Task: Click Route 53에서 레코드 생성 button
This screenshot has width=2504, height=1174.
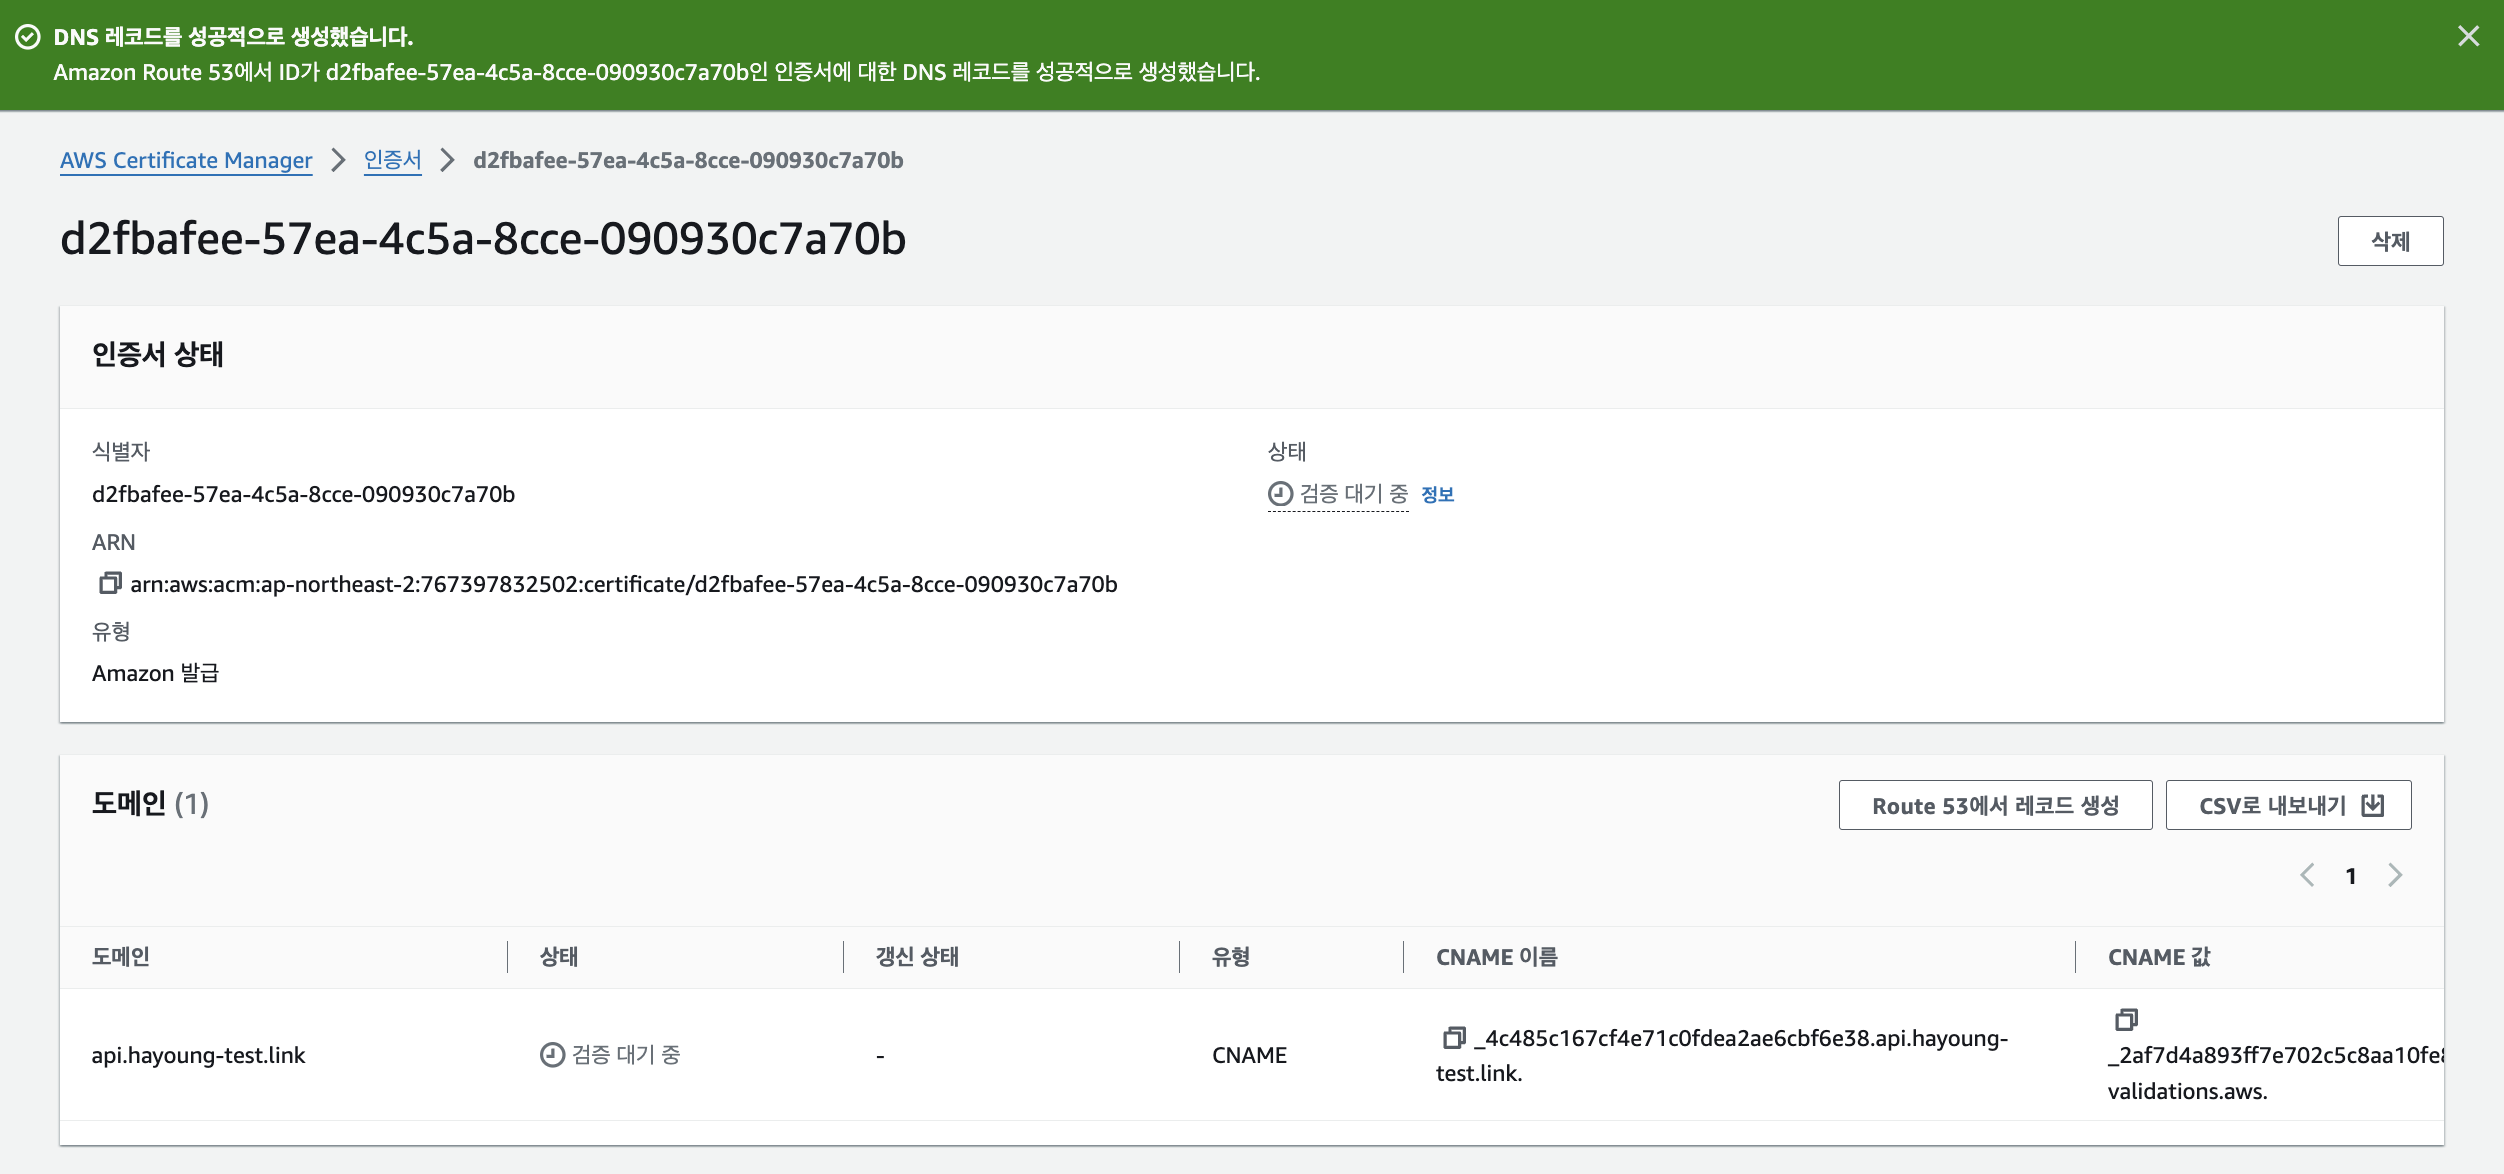Action: (1995, 806)
